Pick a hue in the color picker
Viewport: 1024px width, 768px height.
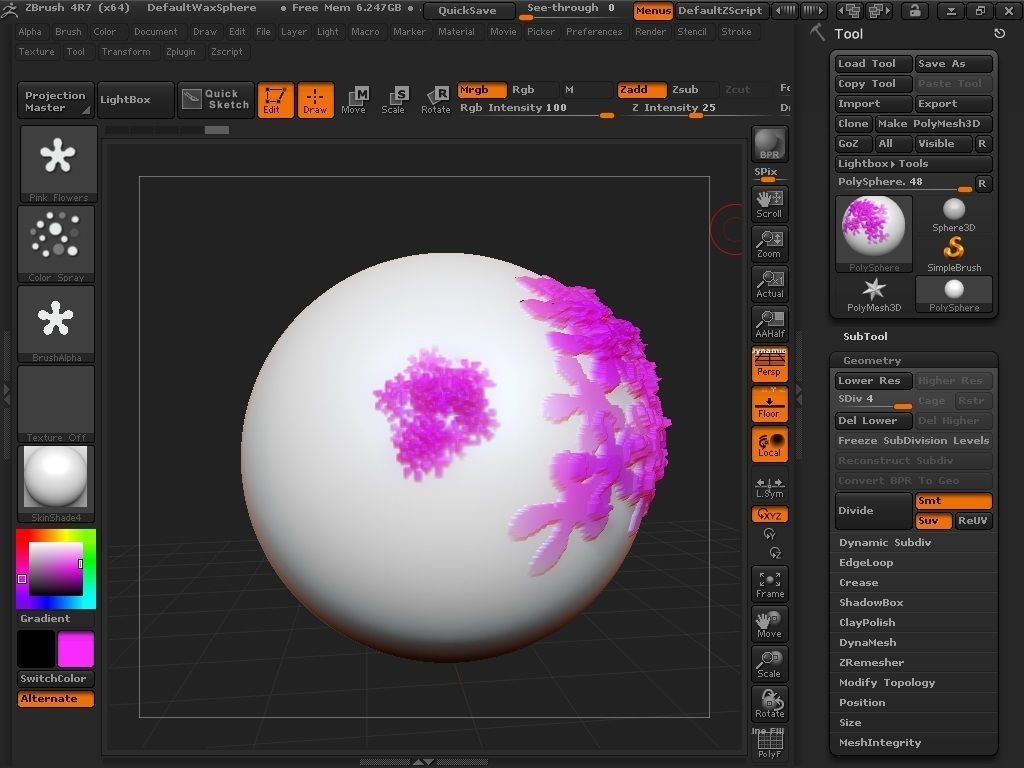[56, 569]
